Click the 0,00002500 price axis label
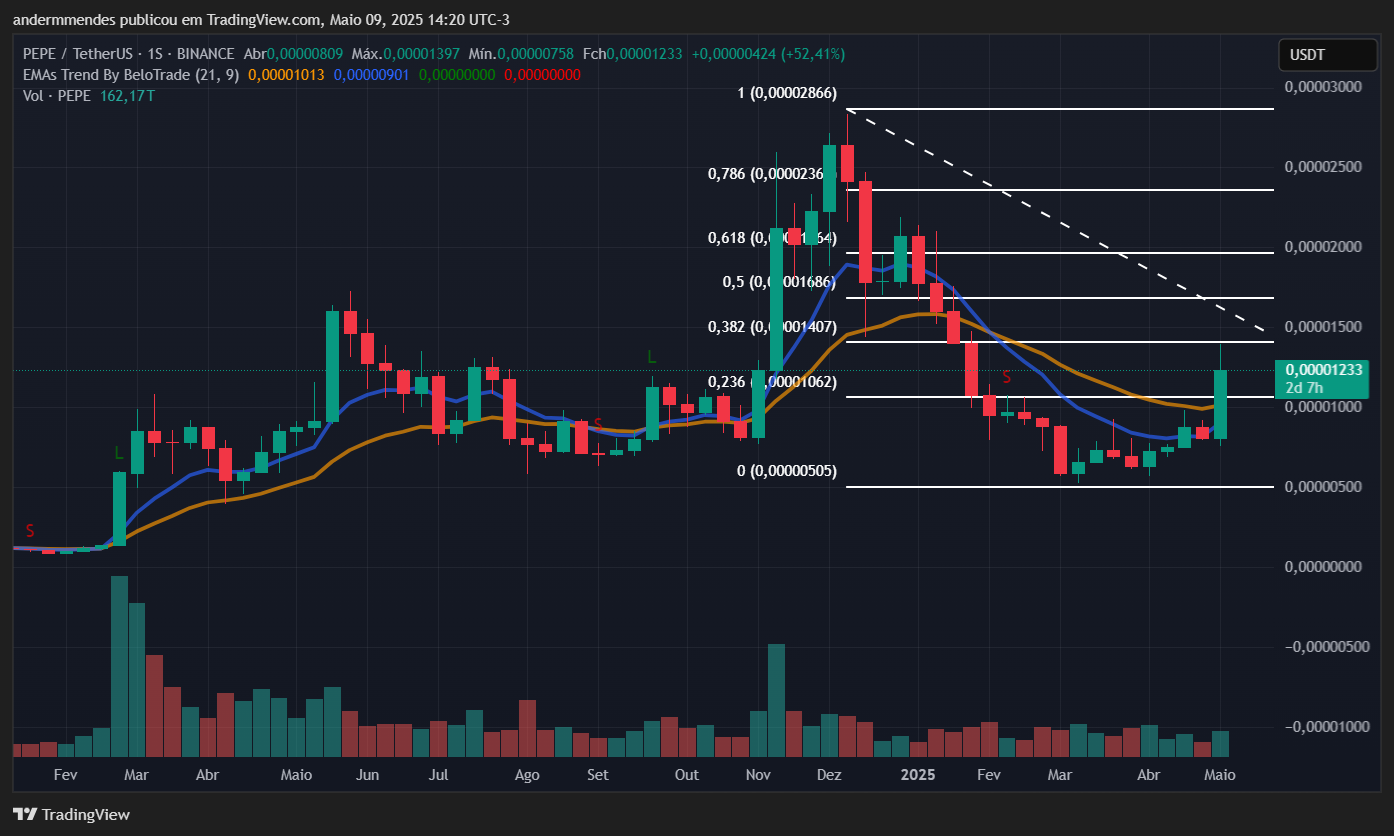 click(1325, 167)
